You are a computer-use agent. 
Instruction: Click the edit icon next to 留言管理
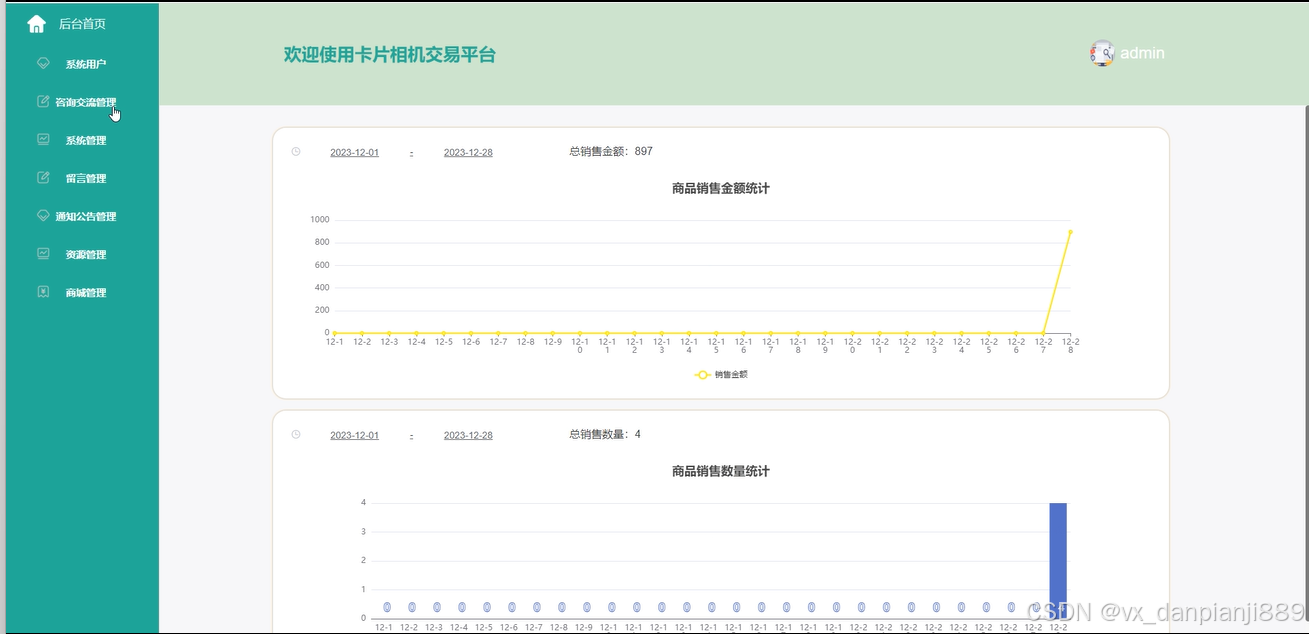tap(43, 177)
